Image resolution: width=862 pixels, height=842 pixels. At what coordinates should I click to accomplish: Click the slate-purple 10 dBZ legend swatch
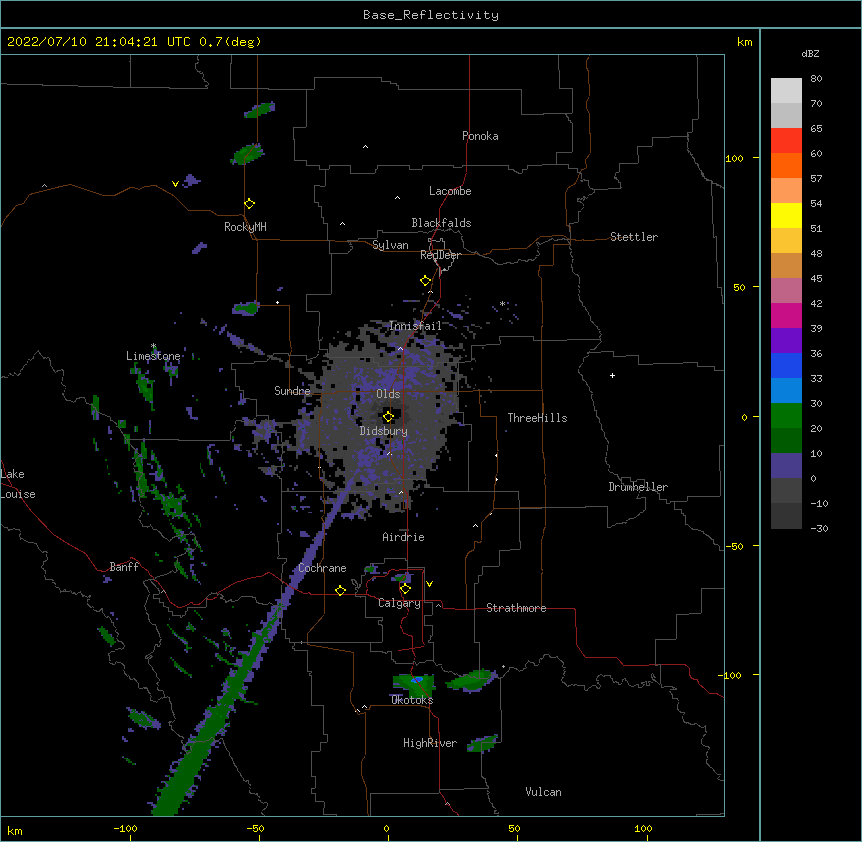(786, 466)
